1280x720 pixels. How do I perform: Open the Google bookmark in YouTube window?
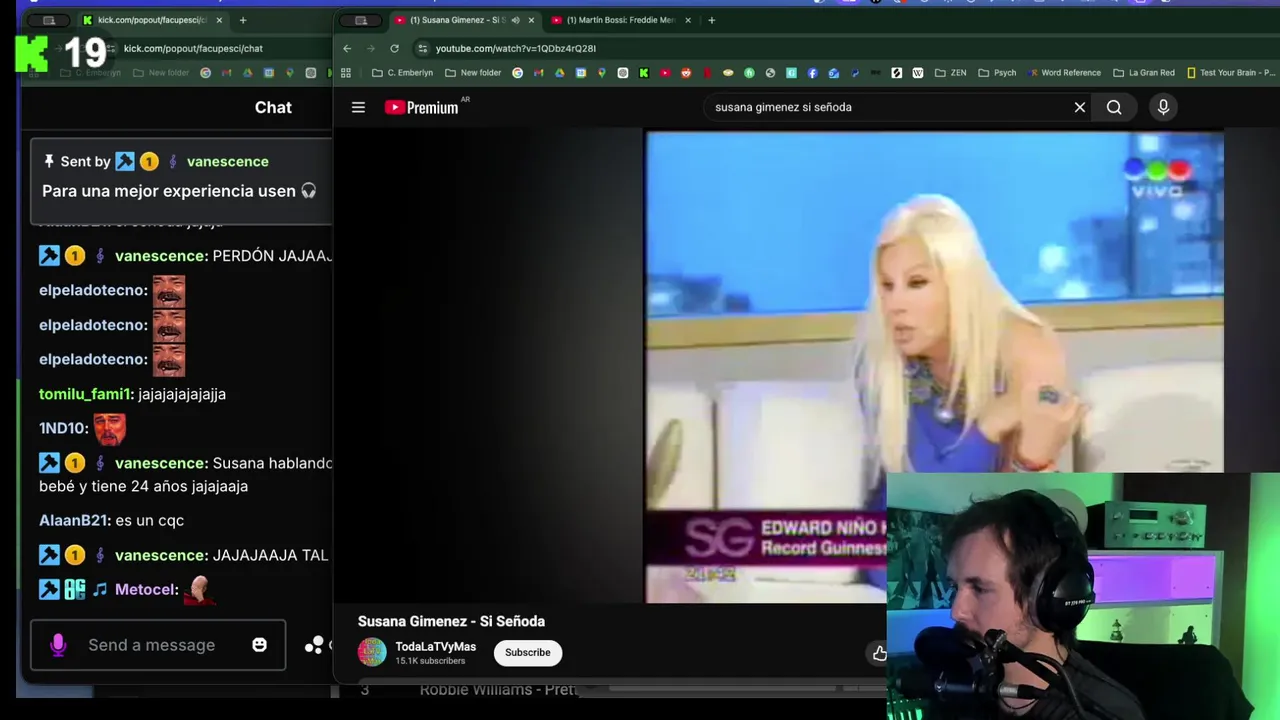pyautogui.click(x=517, y=72)
